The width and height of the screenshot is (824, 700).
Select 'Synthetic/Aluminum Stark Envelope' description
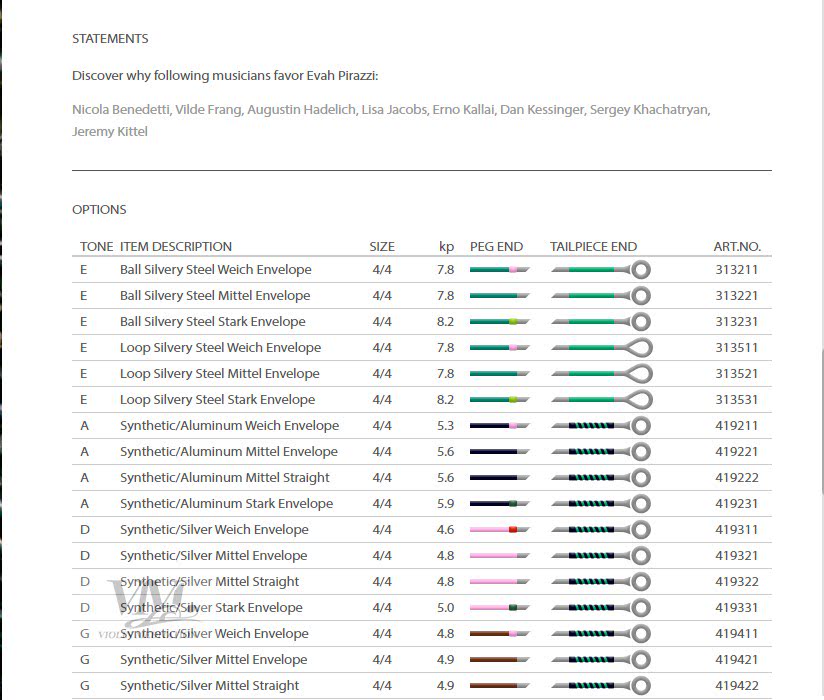226,503
